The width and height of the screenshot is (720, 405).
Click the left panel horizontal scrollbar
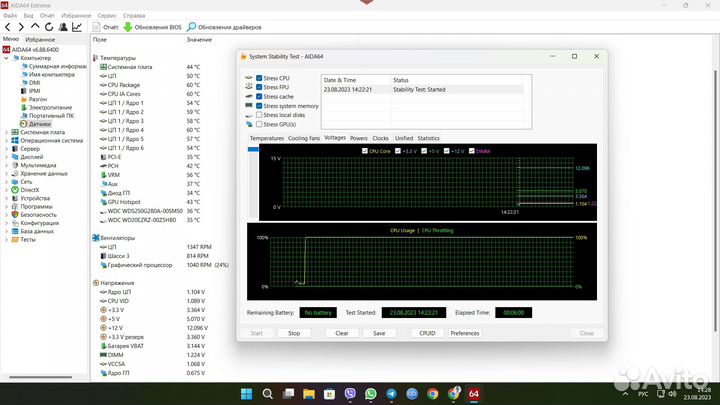(40, 377)
